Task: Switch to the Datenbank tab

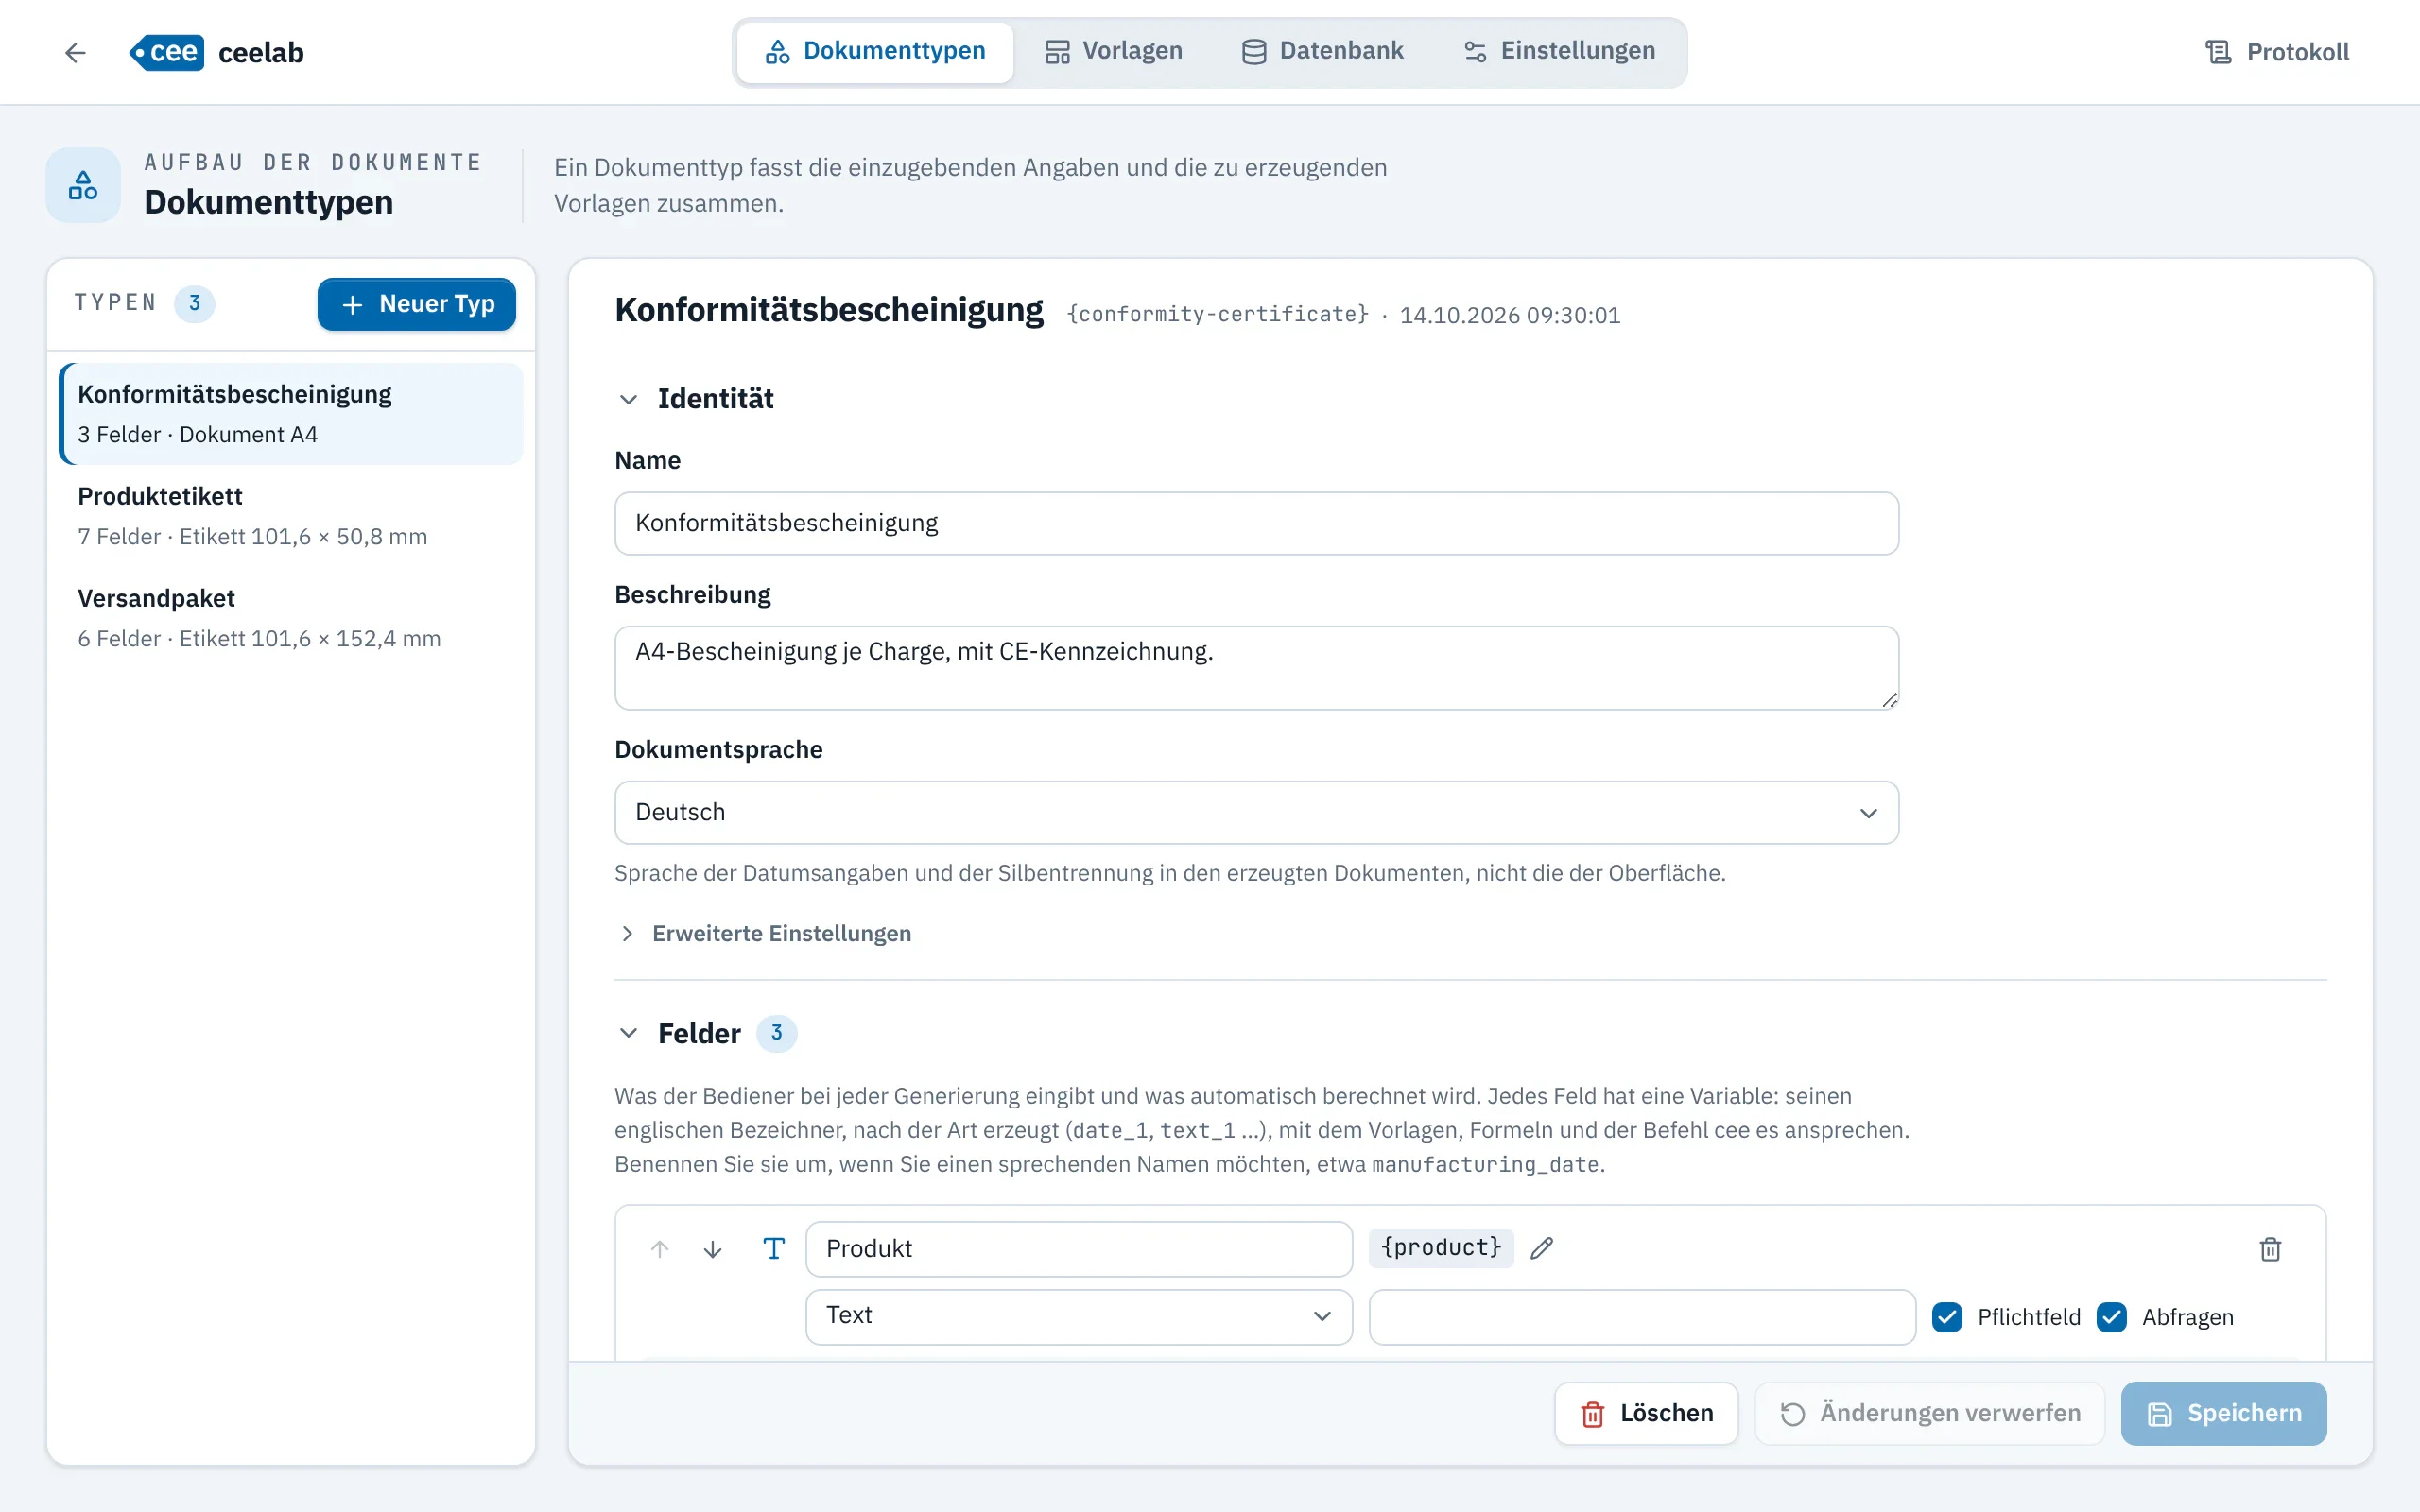Action: pyautogui.click(x=1322, y=51)
